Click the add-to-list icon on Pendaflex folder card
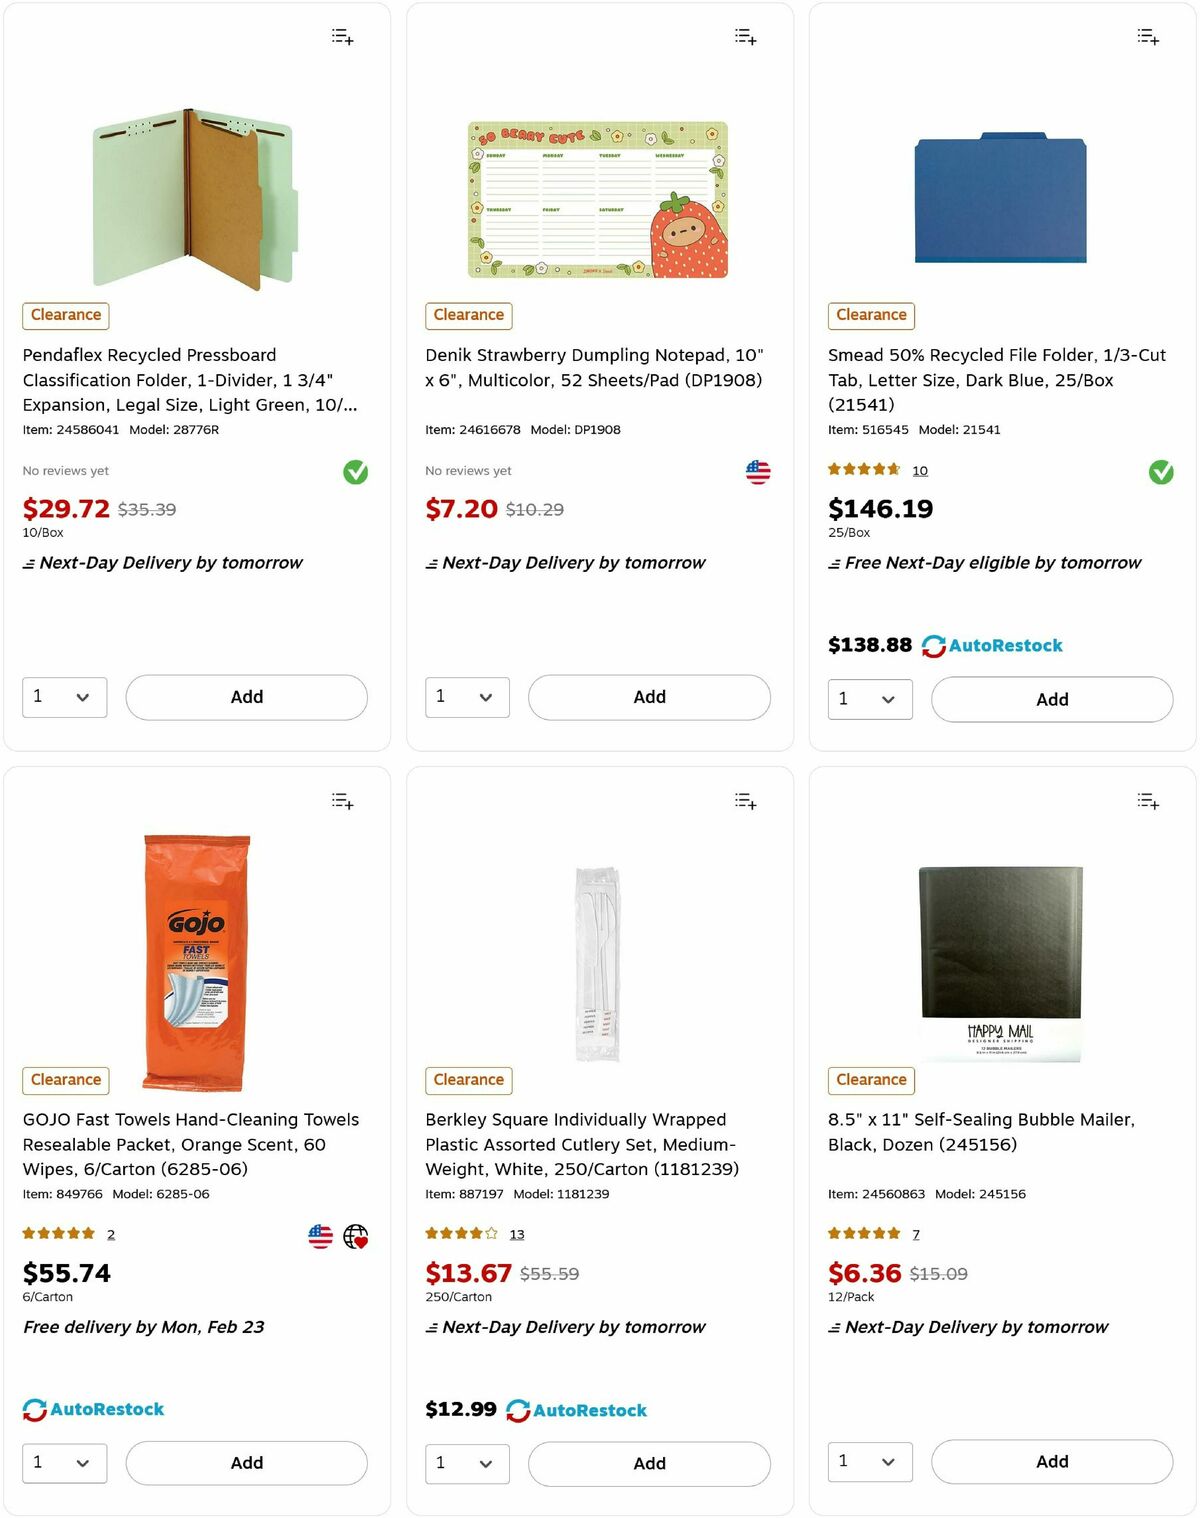This screenshot has height=1518, width=1200. coord(341,36)
